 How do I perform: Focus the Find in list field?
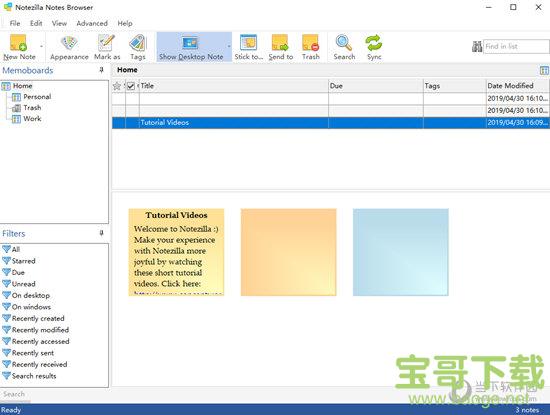[x=516, y=47]
